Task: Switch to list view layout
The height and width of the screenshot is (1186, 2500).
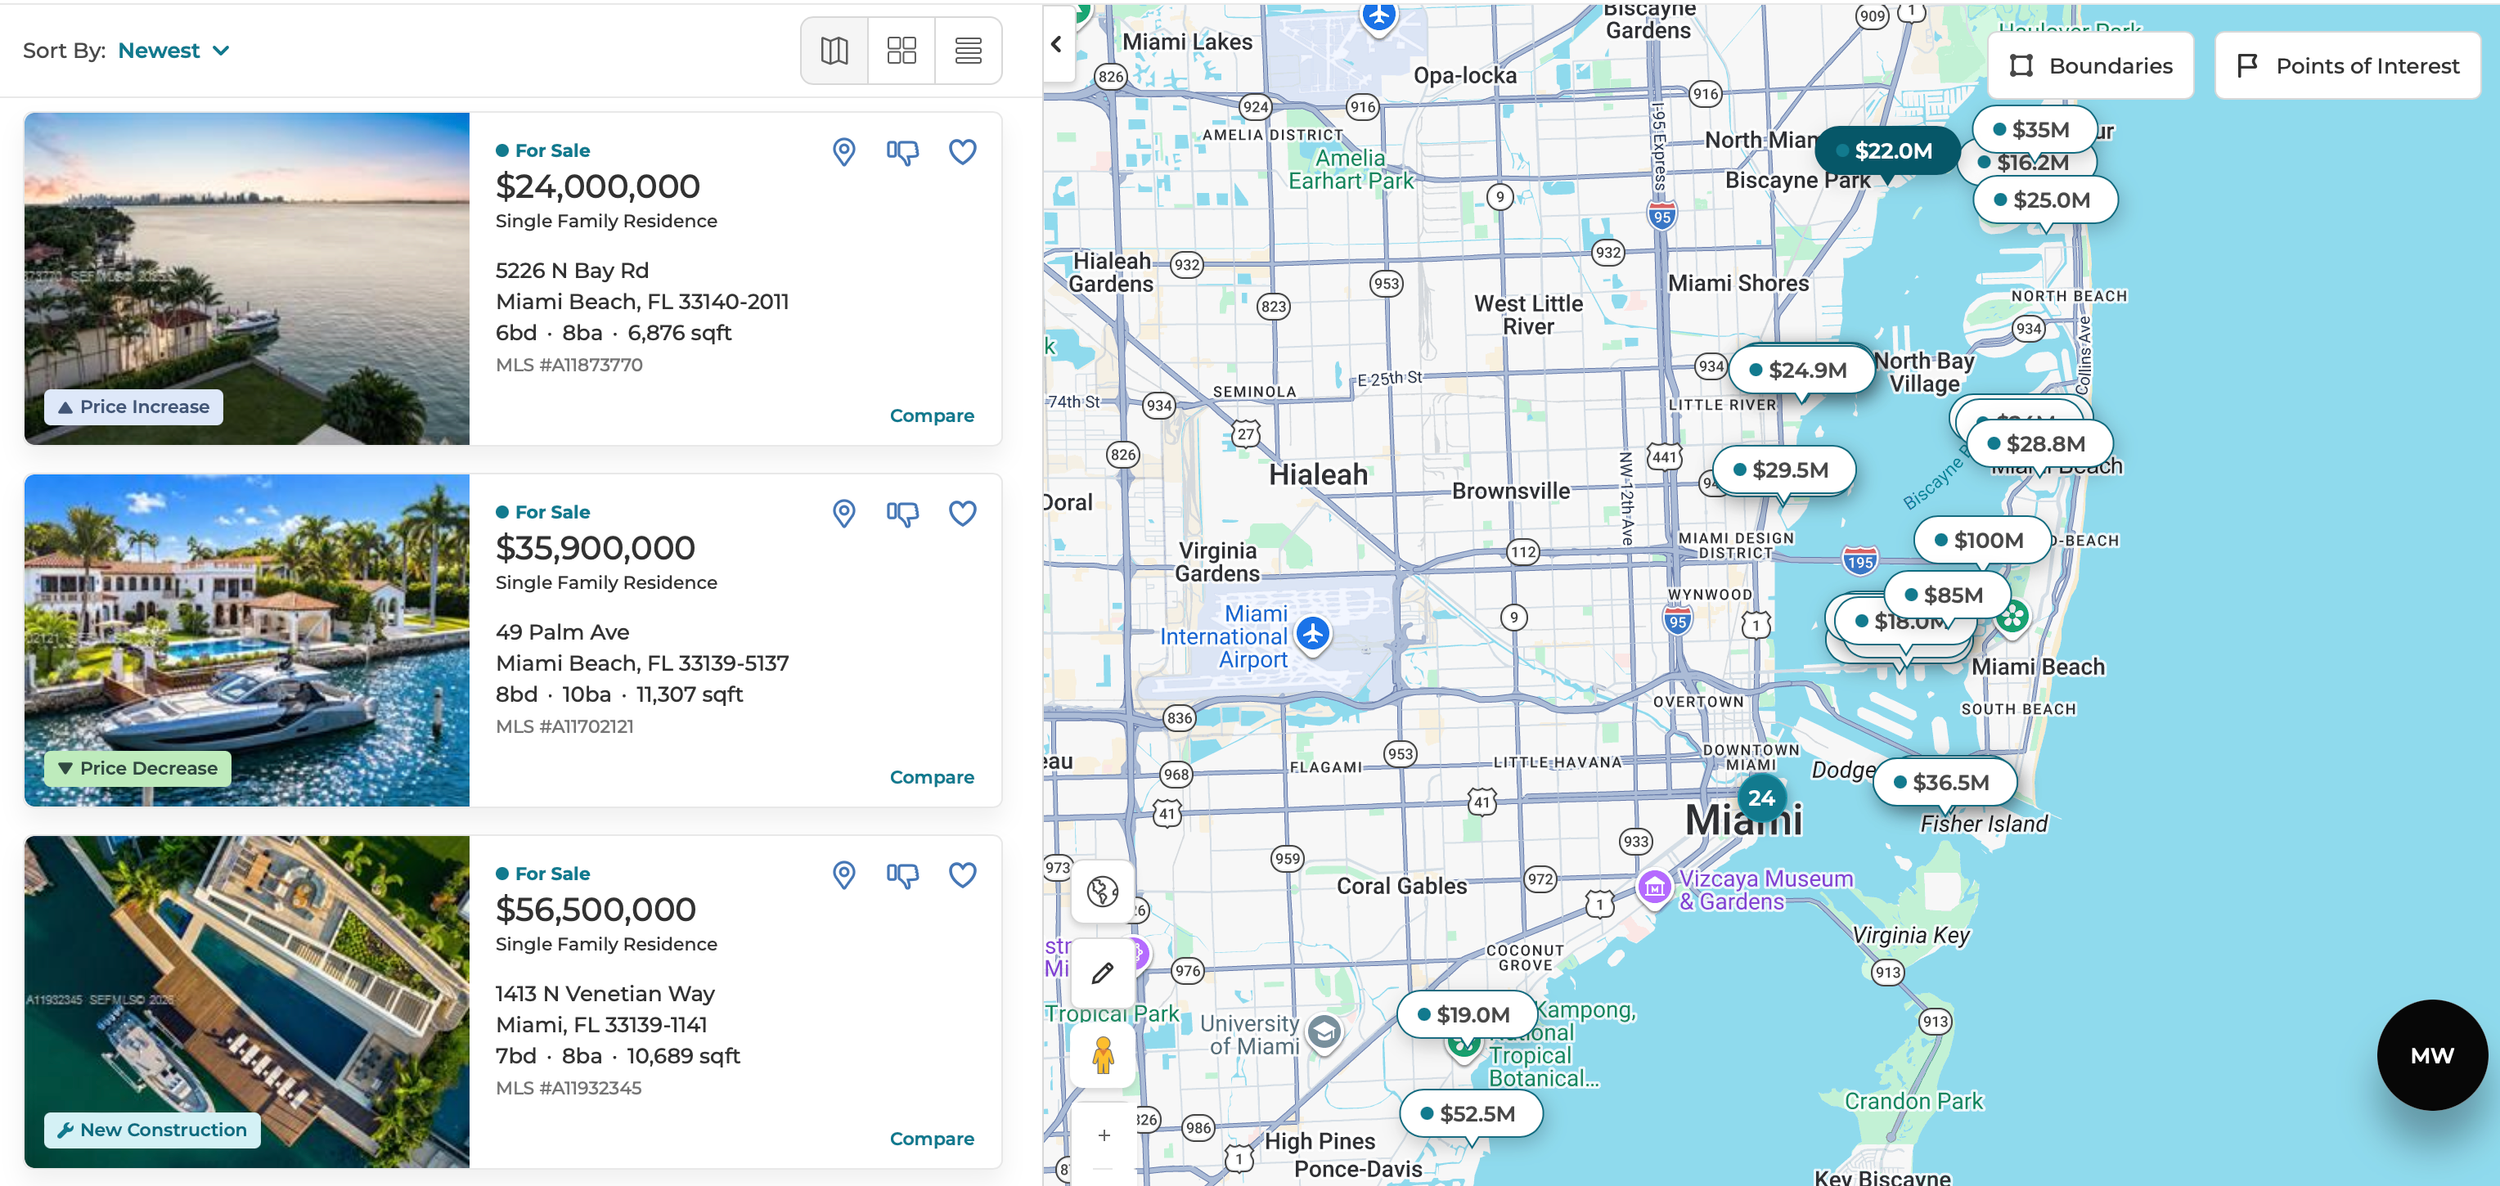Action: coord(966,50)
